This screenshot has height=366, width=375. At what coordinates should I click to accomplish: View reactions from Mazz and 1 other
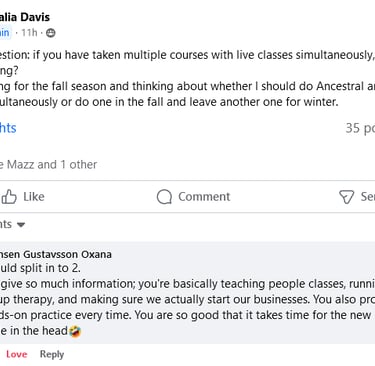coord(48,165)
